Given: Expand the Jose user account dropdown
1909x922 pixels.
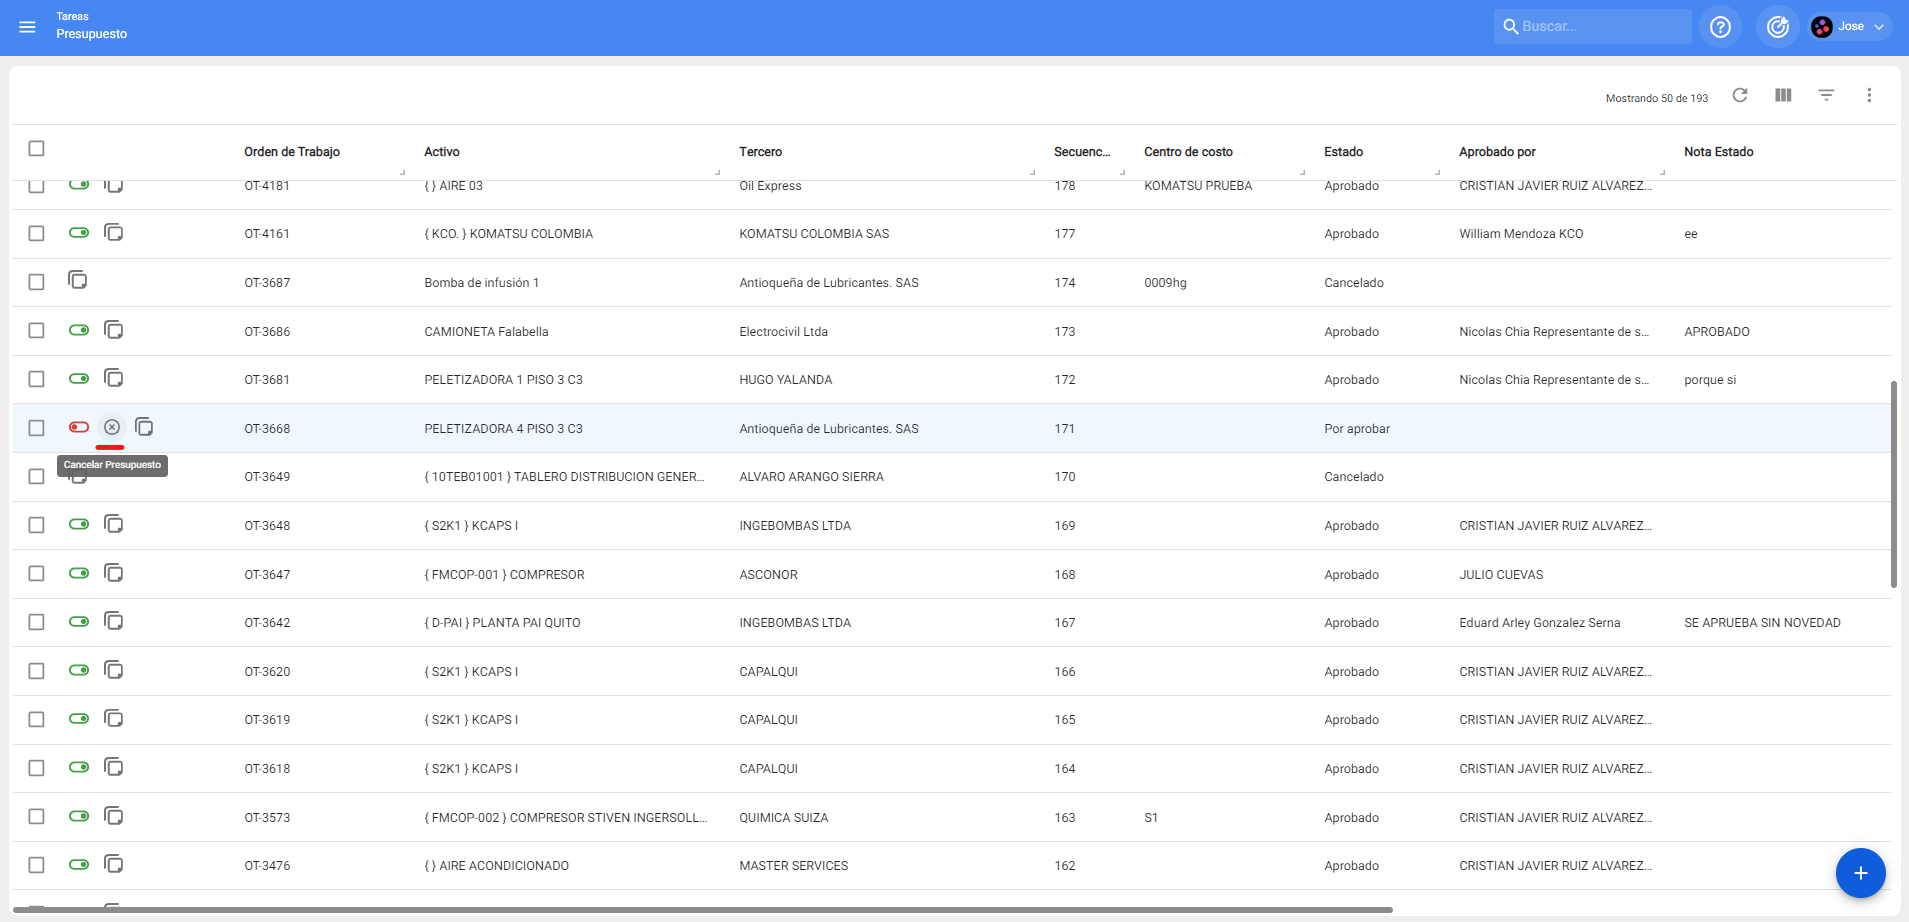Looking at the screenshot, I should [1849, 27].
